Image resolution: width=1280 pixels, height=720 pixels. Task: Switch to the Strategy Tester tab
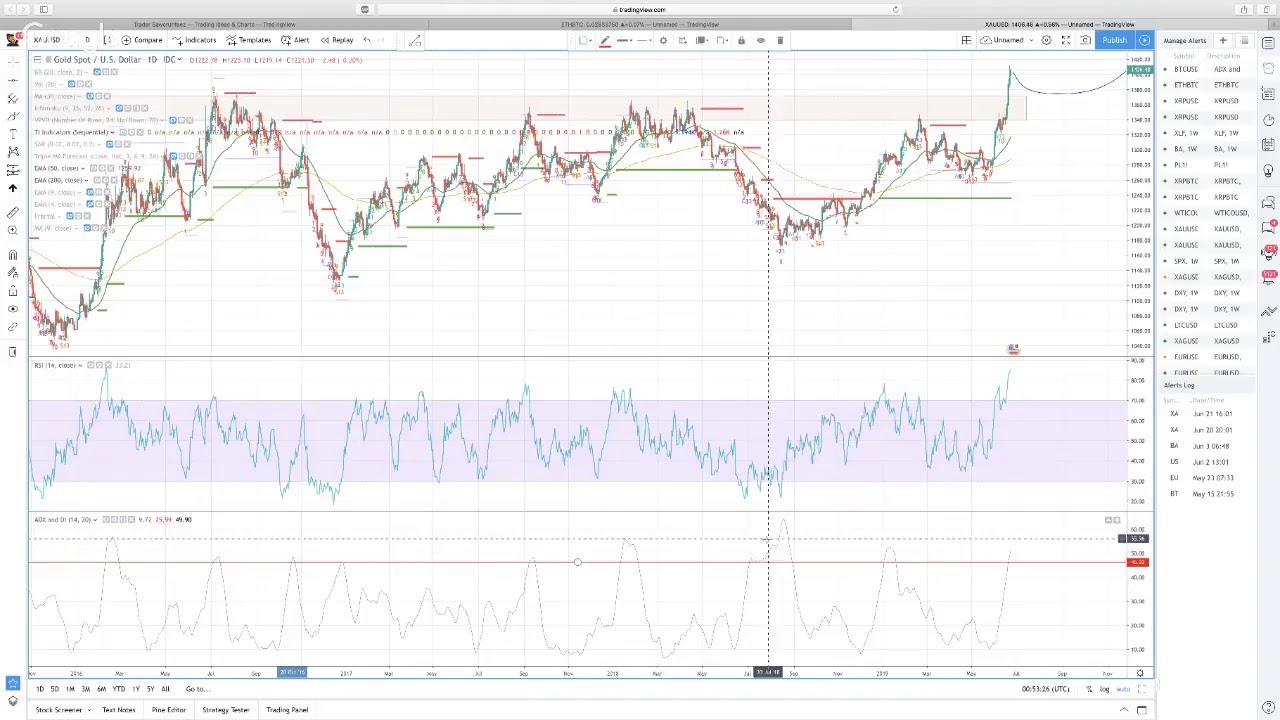click(x=226, y=710)
